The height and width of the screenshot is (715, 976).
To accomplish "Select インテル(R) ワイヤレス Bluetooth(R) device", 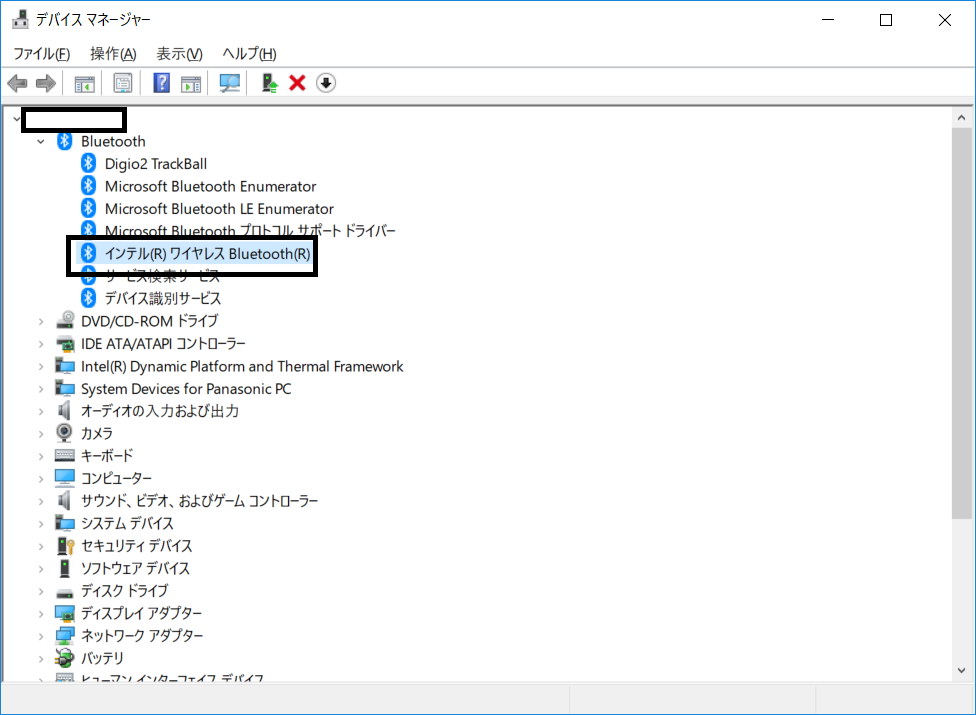I will click(207, 253).
